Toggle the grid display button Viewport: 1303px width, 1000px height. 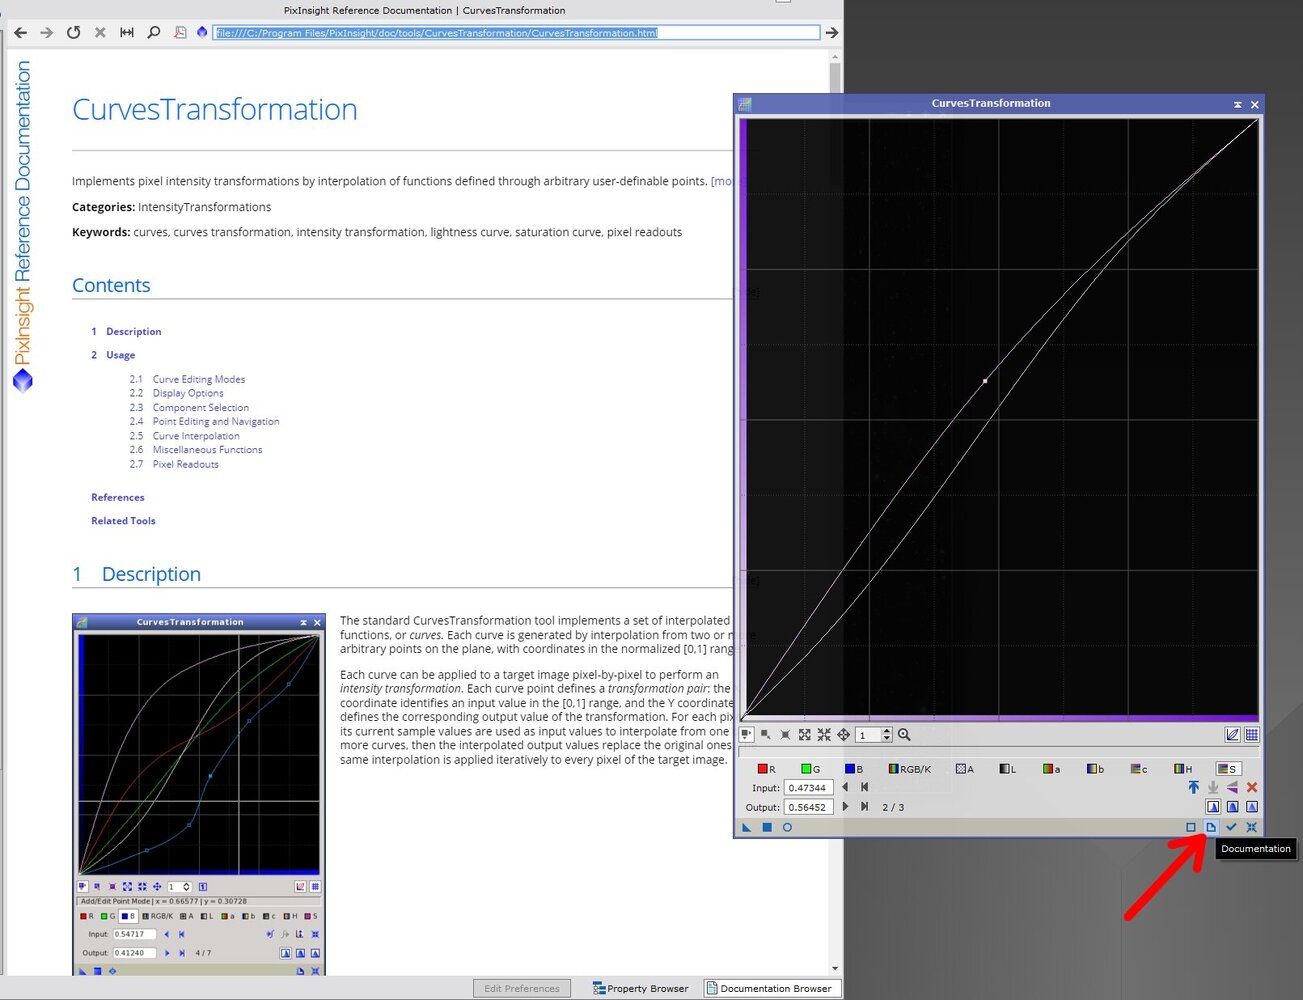(1251, 735)
